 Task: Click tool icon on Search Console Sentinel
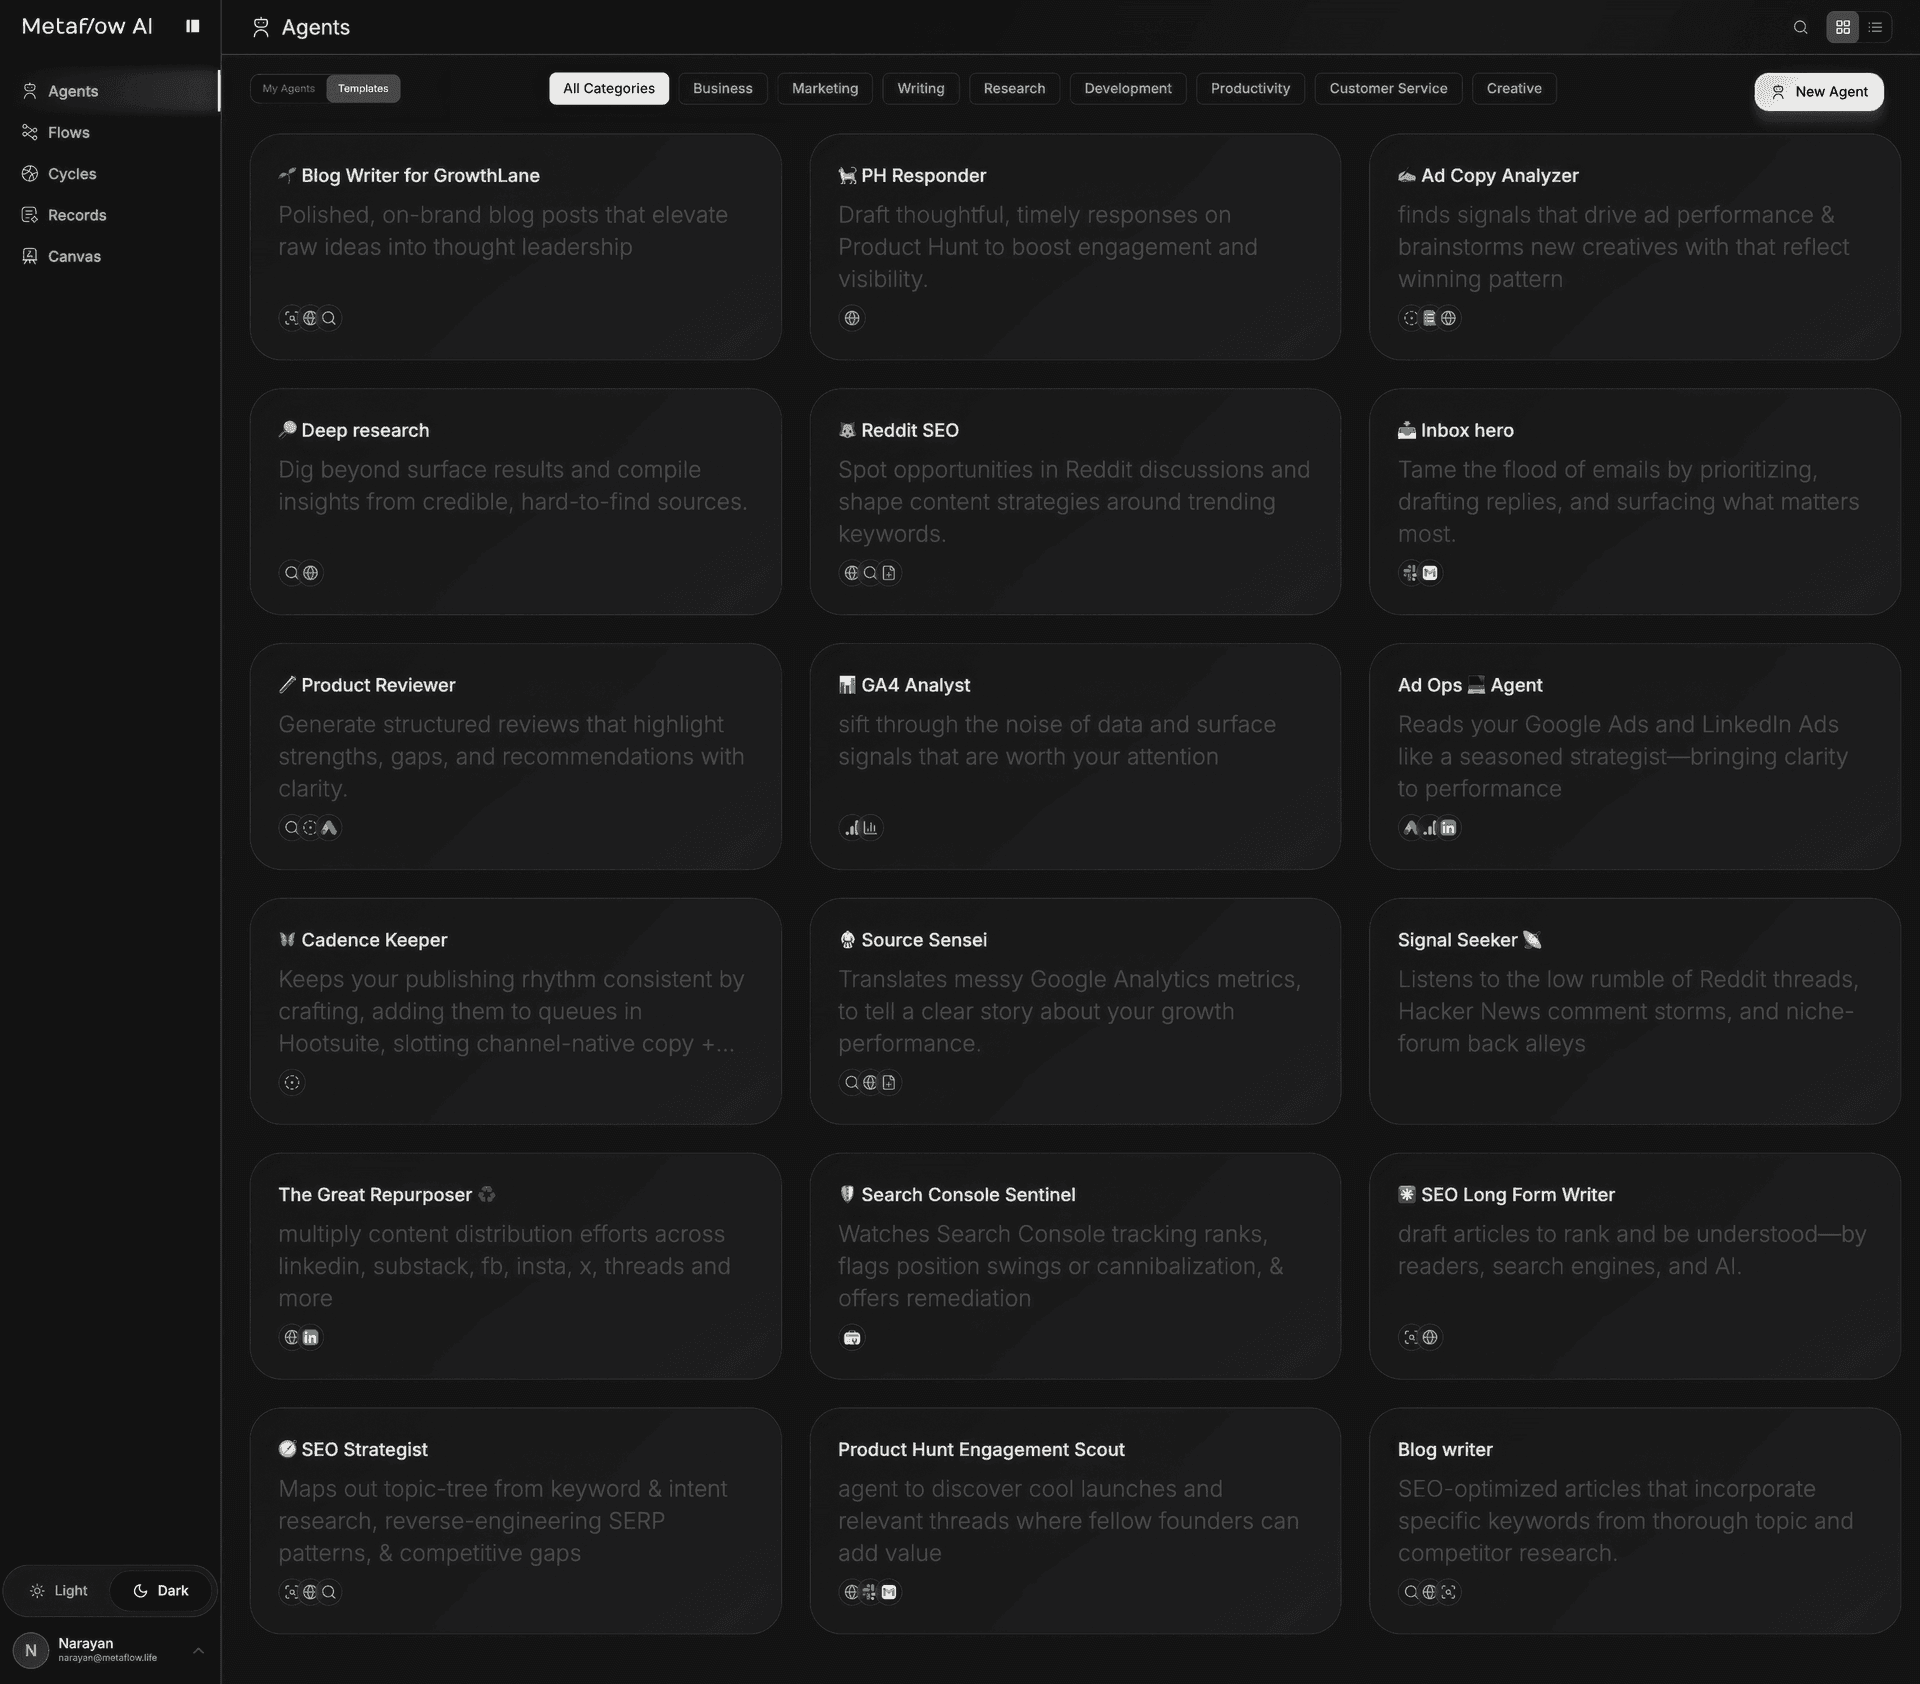(x=852, y=1337)
